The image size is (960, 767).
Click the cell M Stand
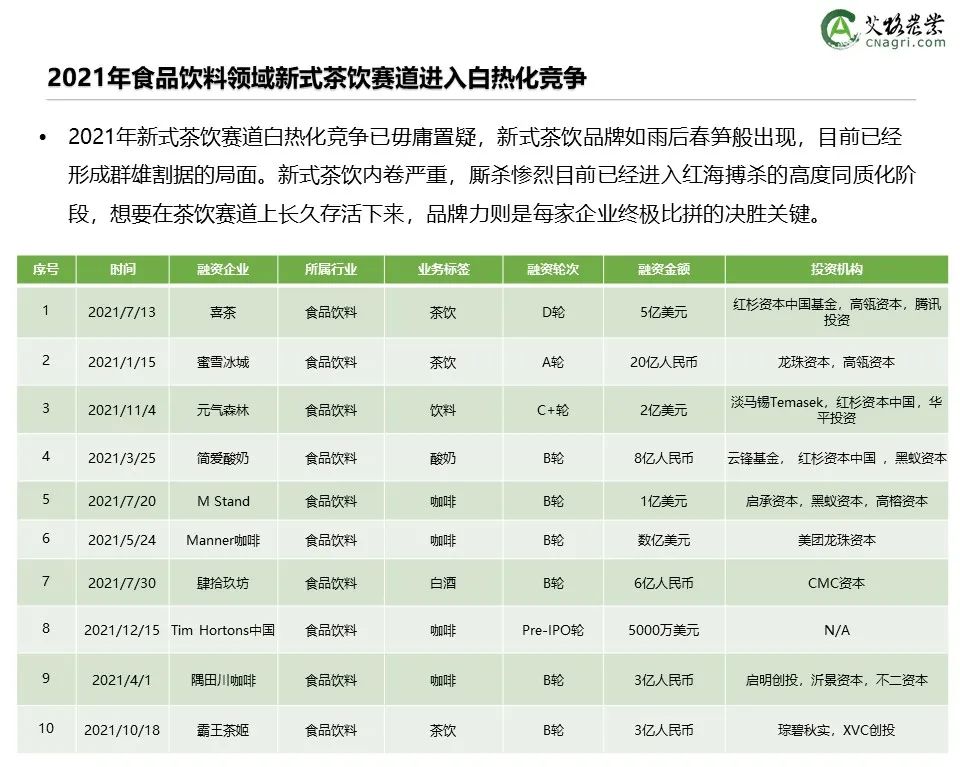[x=223, y=501]
